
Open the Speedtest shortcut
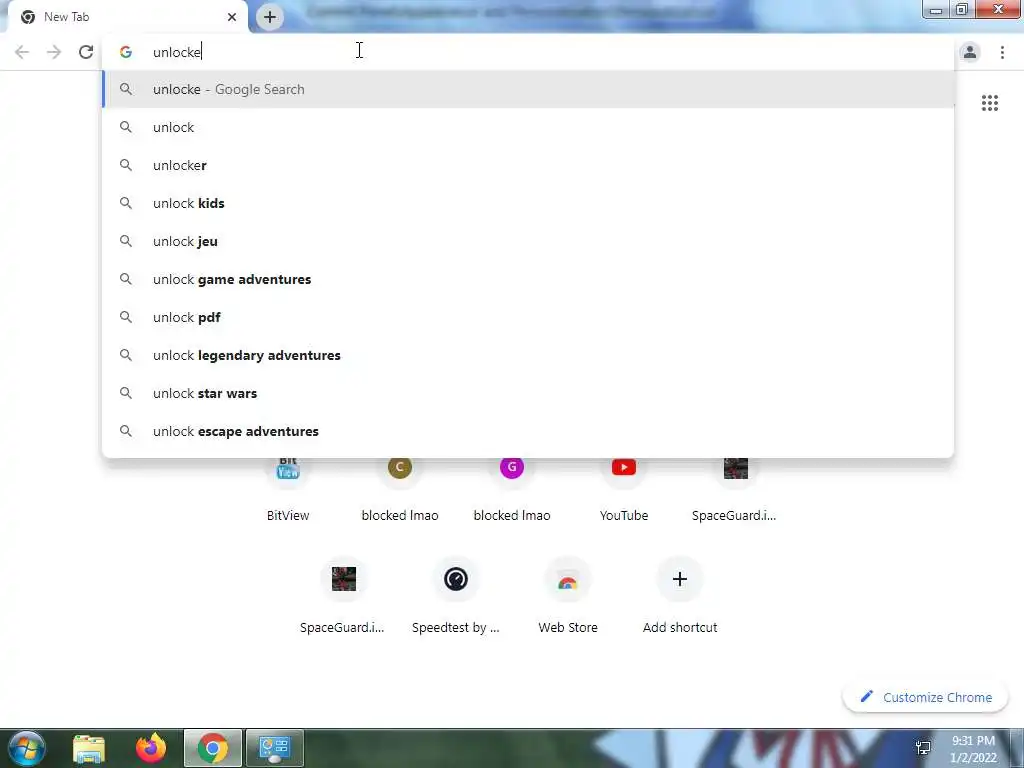coord(456,598)
